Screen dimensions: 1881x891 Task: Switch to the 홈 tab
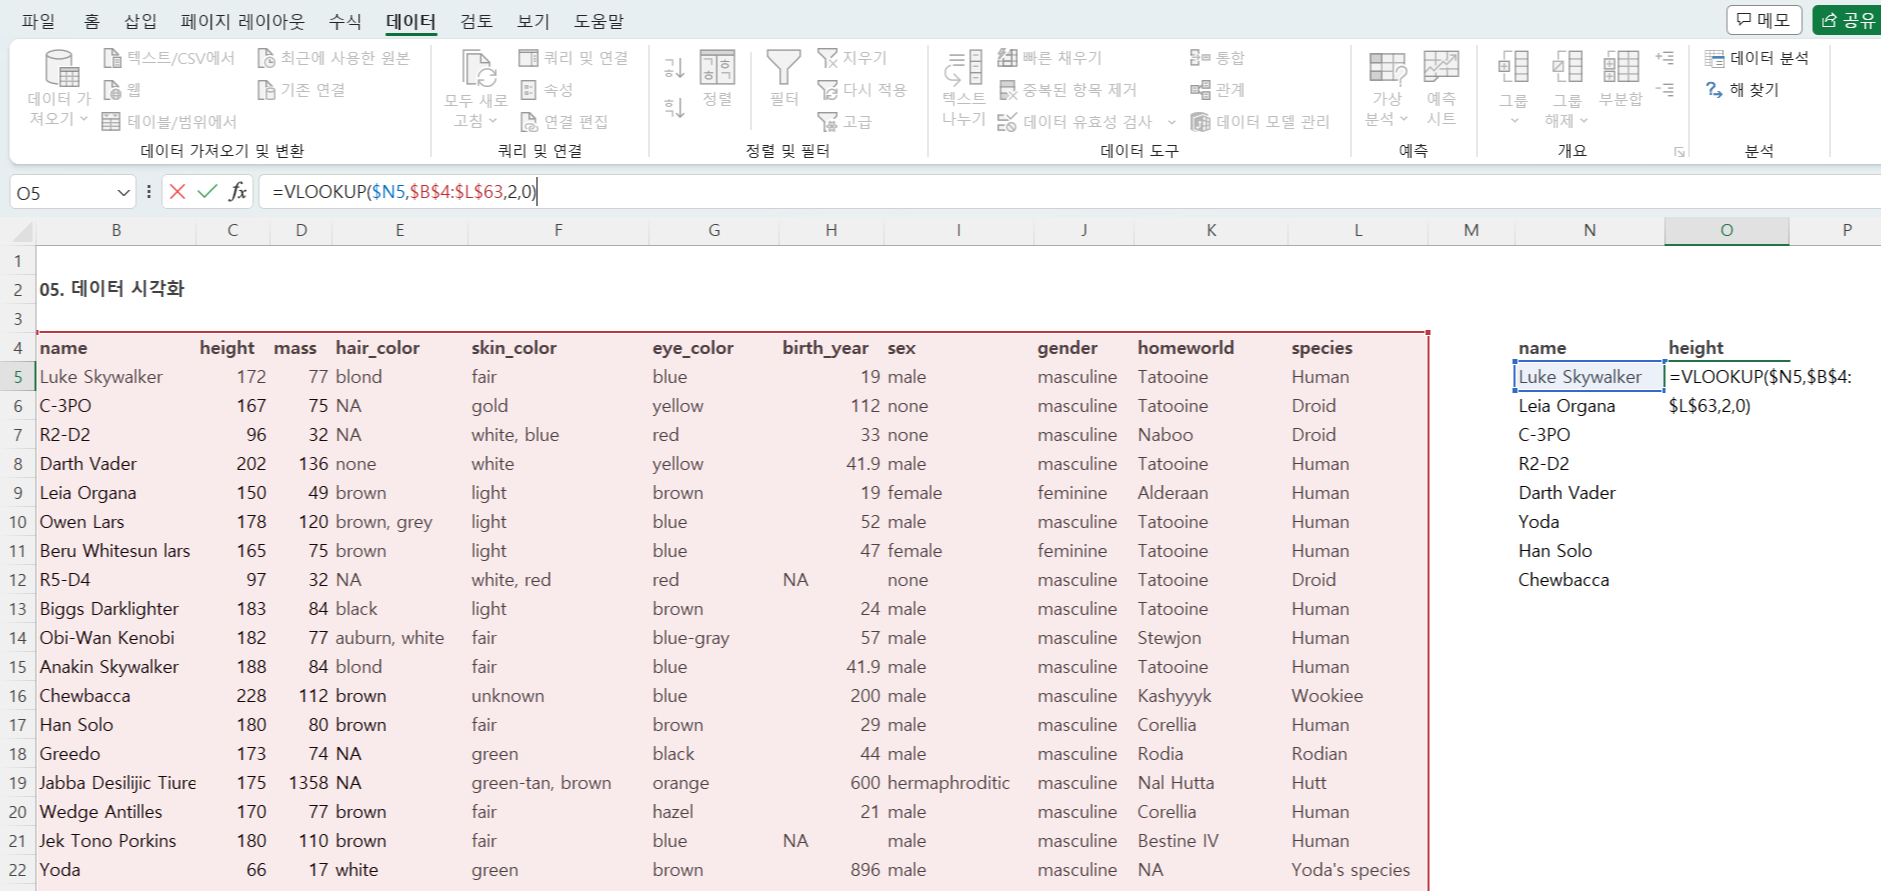91,21
